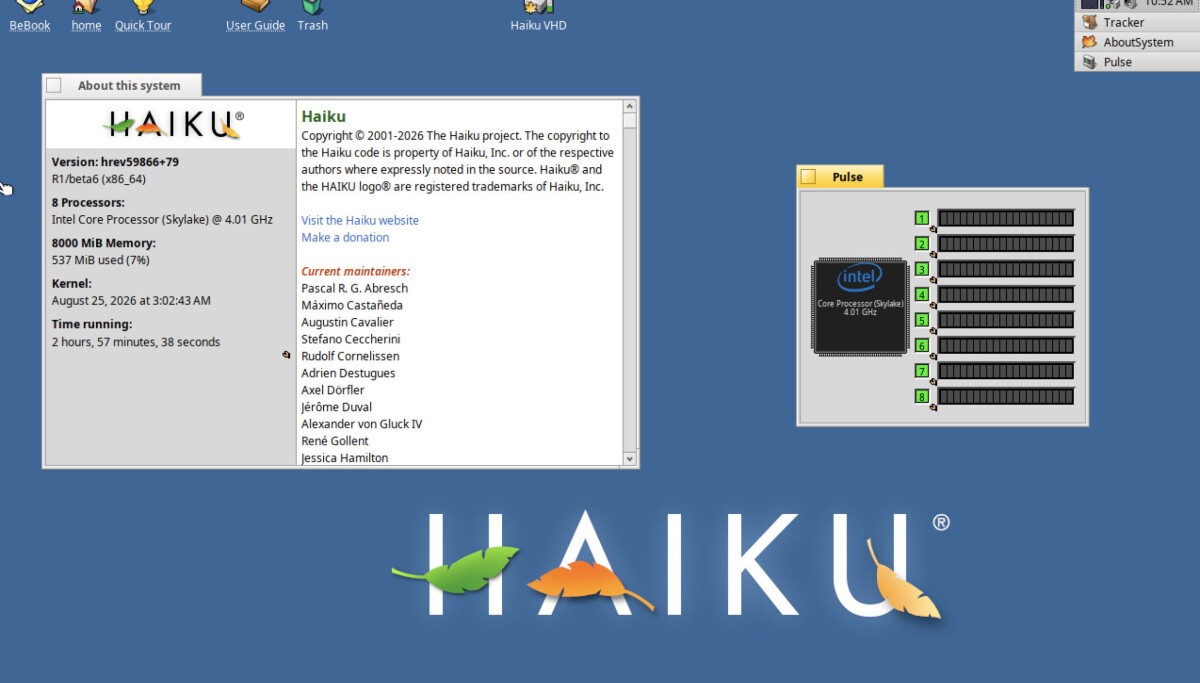
Task: Click the '537 MiB used (7%)' text
Action: [100, 260]
